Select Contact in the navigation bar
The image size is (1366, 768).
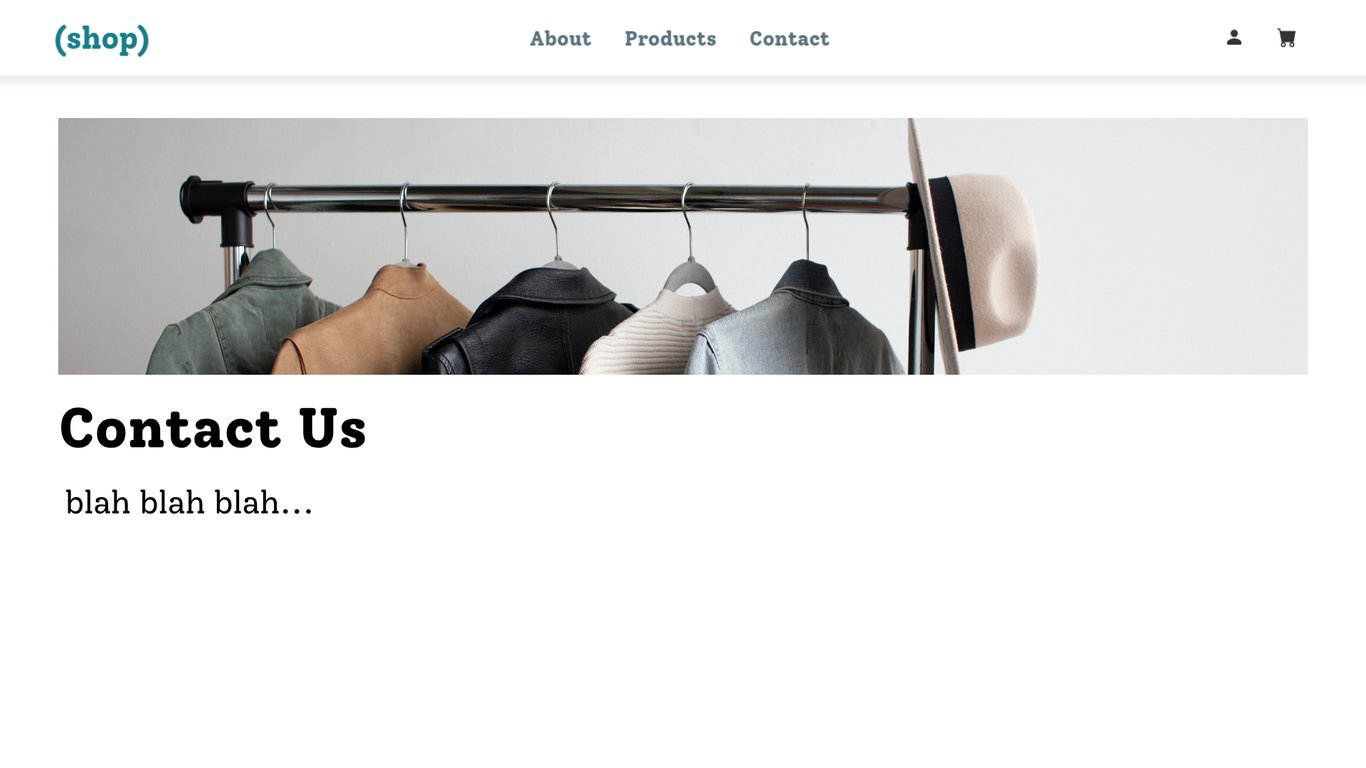(789, 39)
